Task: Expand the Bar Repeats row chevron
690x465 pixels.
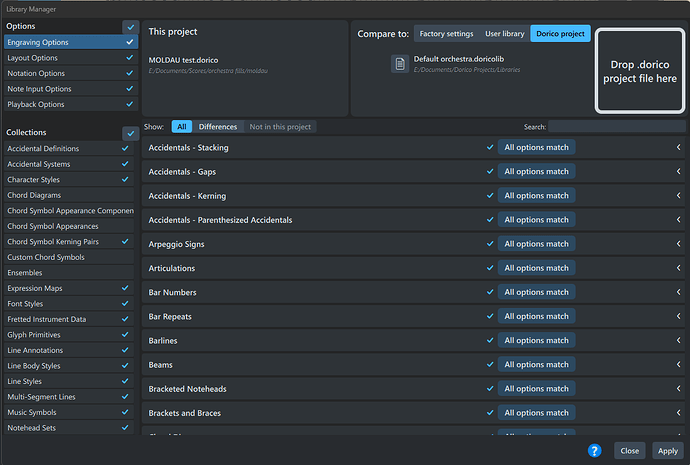Action: coord(678,316)
